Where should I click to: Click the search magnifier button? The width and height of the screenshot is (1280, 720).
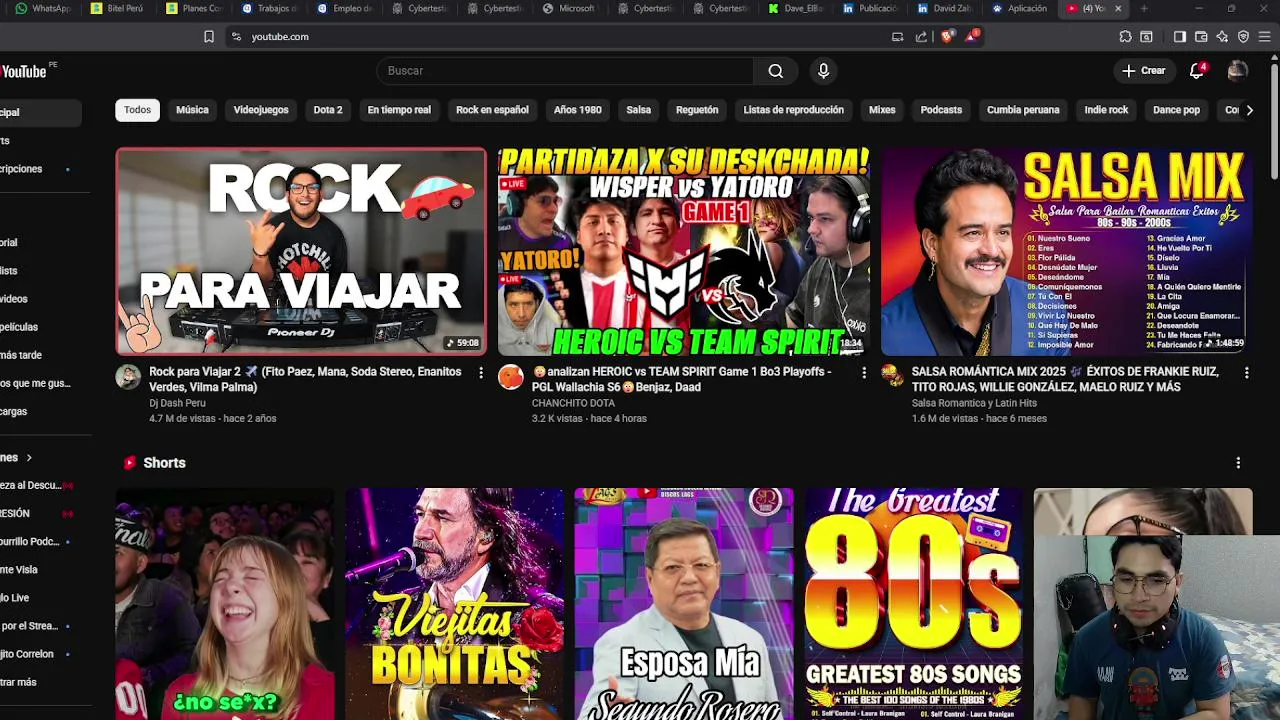[x=775, y=71]
